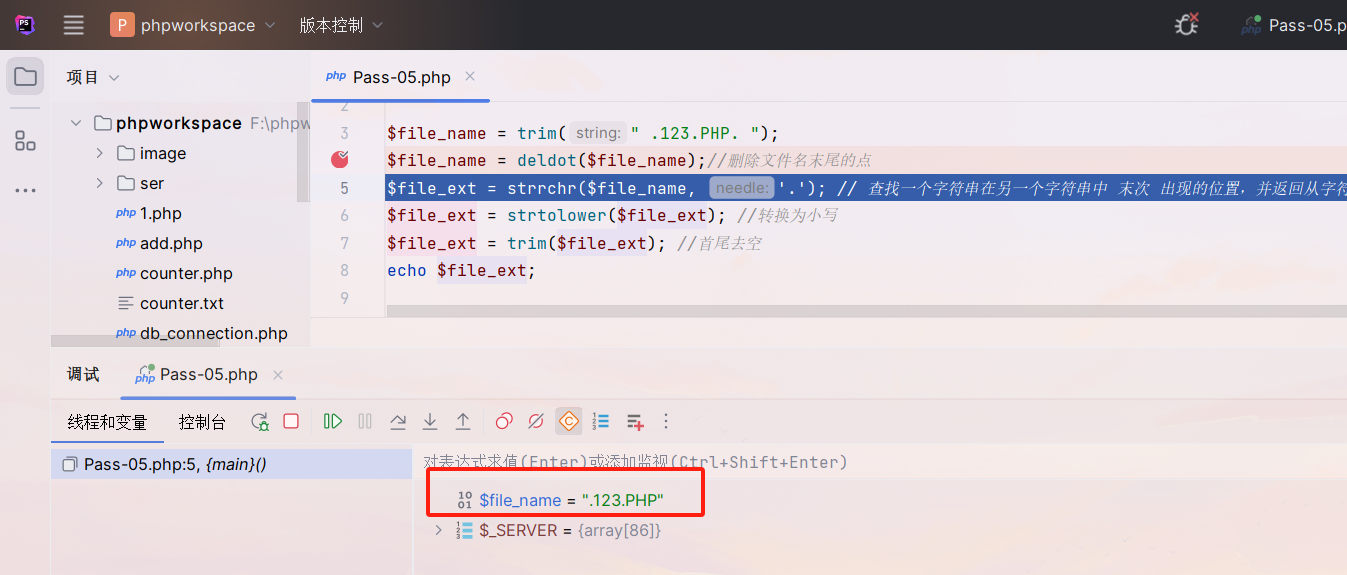Step into the function
Viewport: 1347px width, 575px height.
pos(430,422)
